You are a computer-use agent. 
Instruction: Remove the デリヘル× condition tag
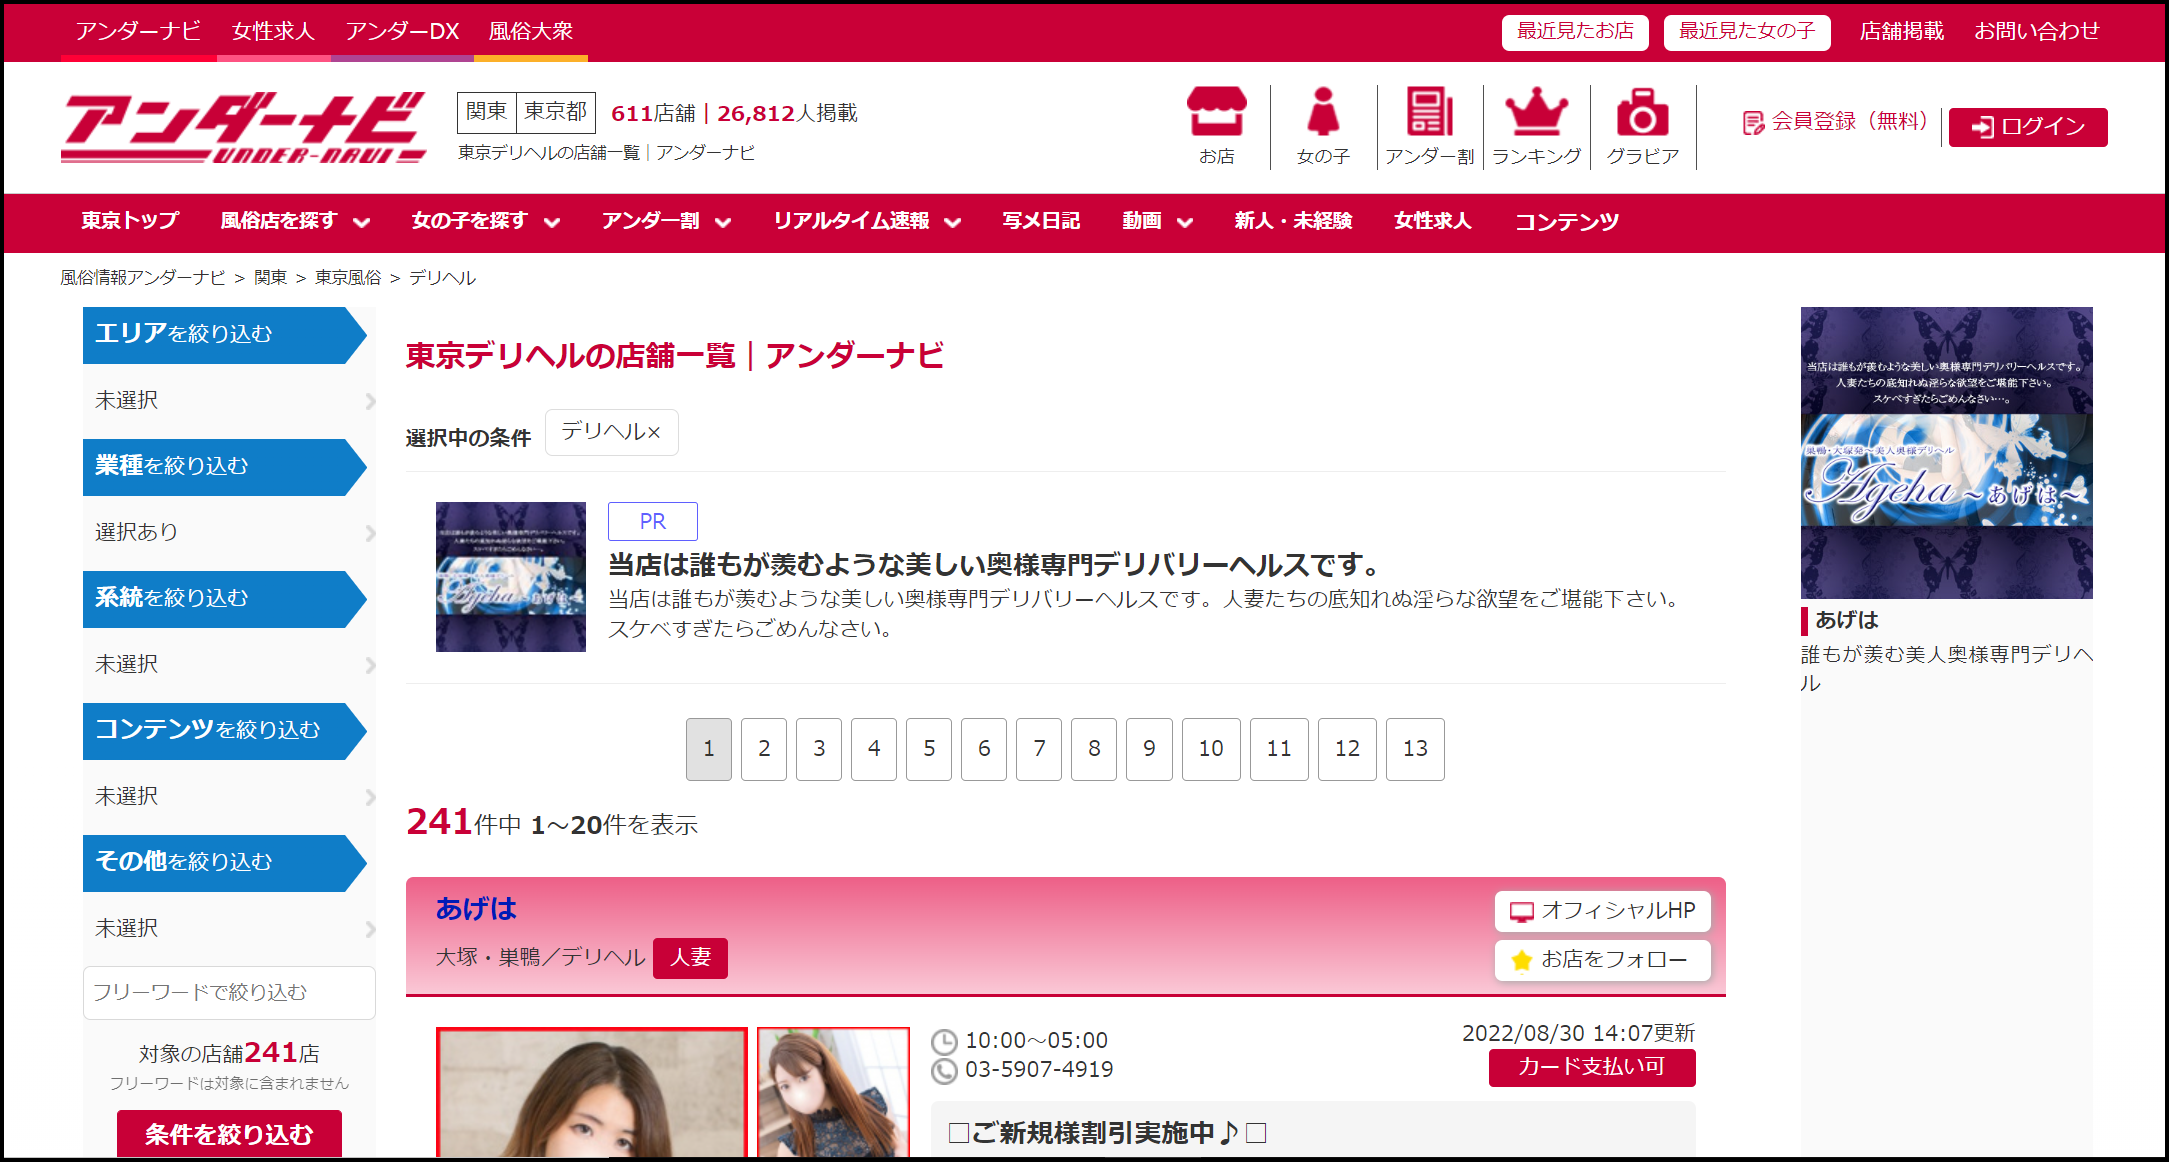point(611,432)
